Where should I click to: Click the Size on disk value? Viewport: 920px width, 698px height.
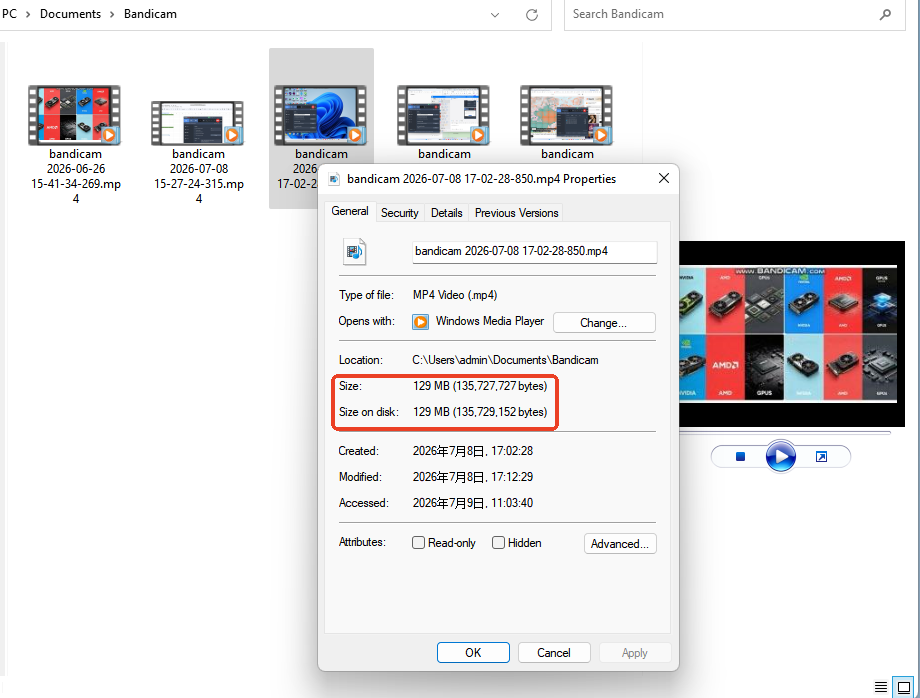point(480,412)
